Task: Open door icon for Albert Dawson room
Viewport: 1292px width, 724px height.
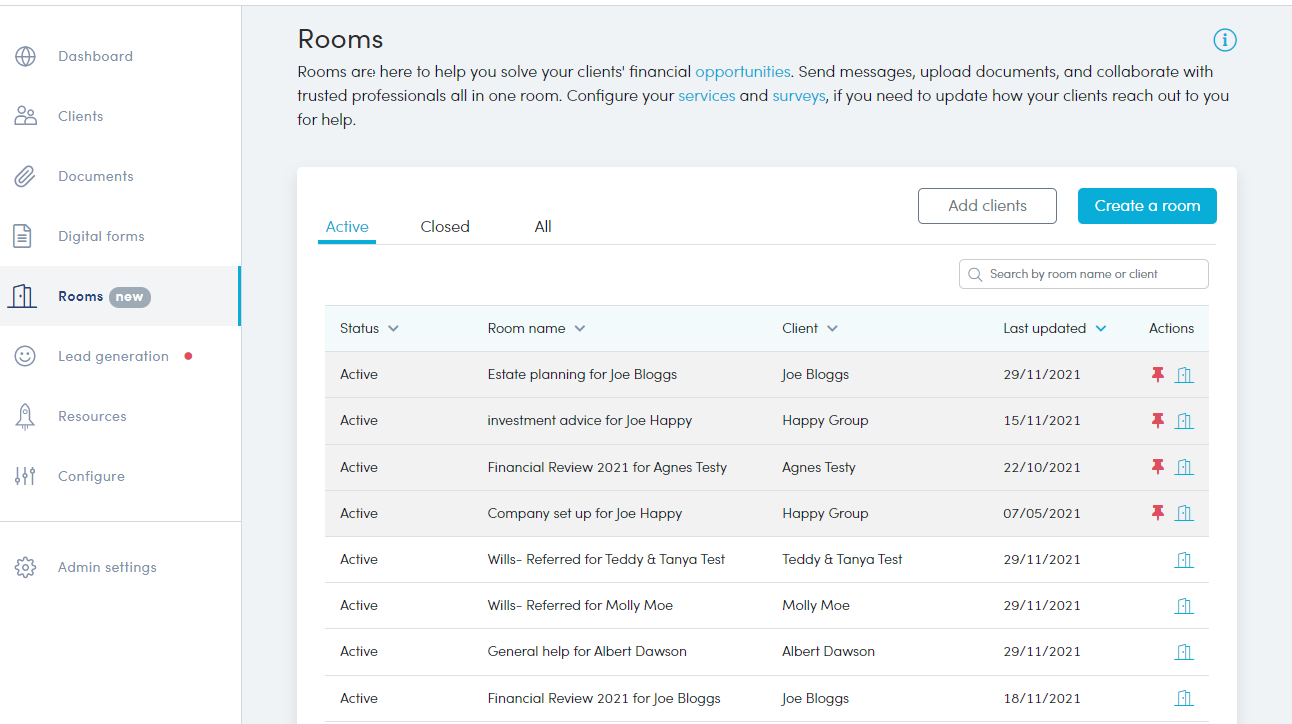Action: [1184, 651]
